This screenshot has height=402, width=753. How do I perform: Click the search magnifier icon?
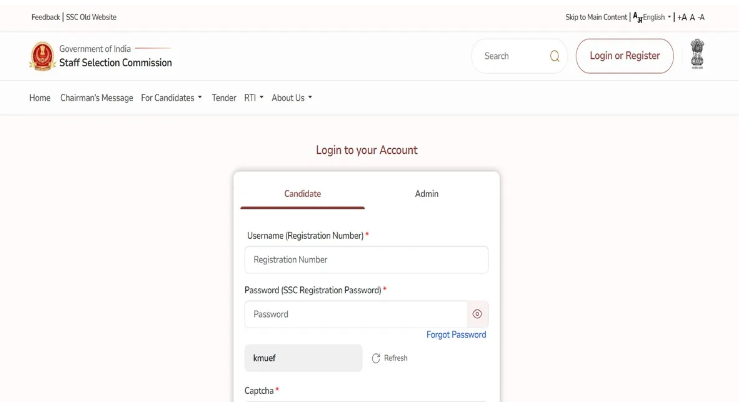click(554, 56)
